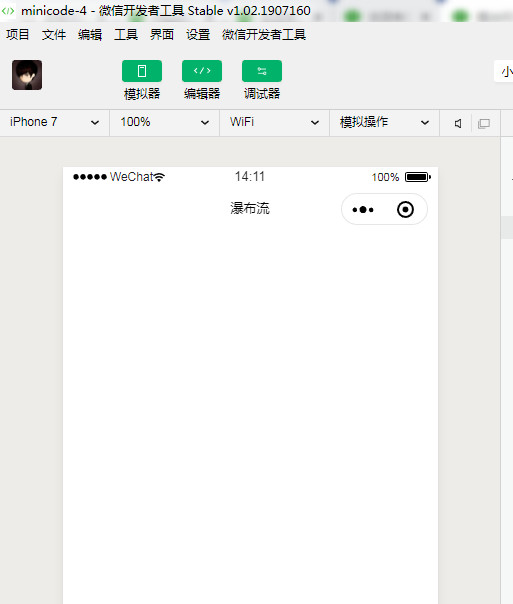Image resolution: width=513 pixels, height=604 pixels.
Task: Open the 项目 menu
Action: (x=18, y=35)
